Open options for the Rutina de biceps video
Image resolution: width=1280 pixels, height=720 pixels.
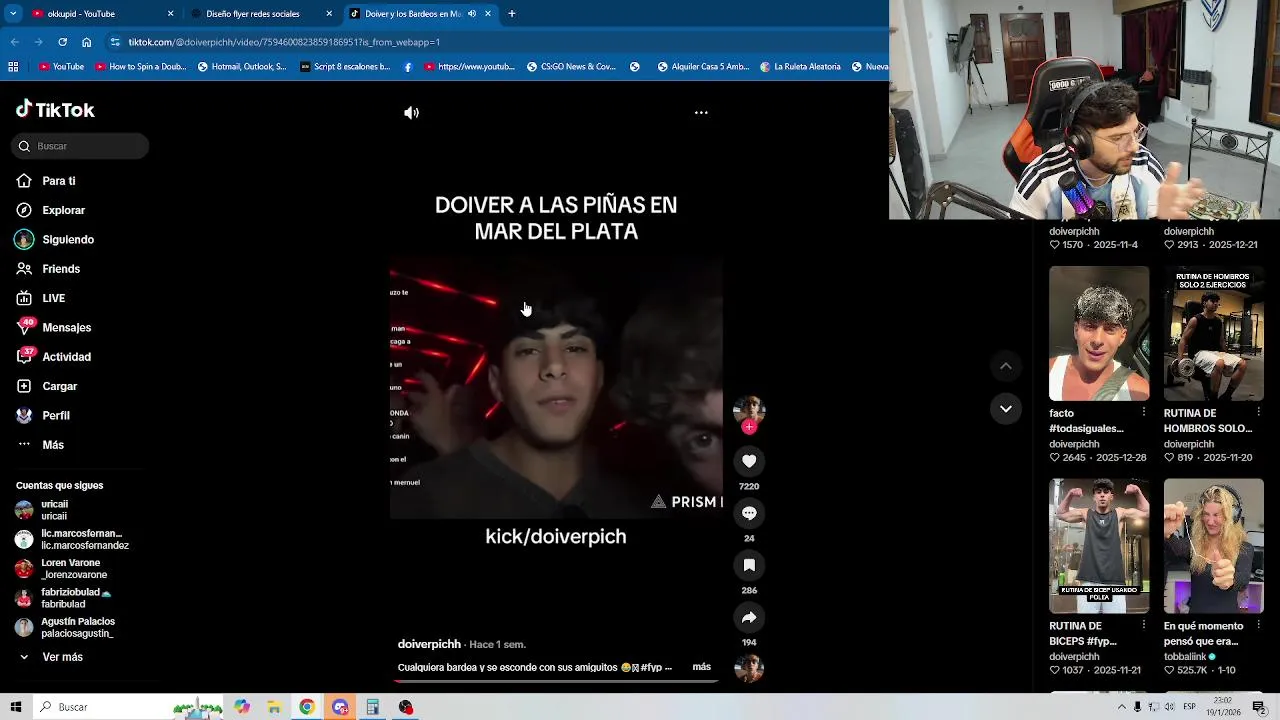1144,625
